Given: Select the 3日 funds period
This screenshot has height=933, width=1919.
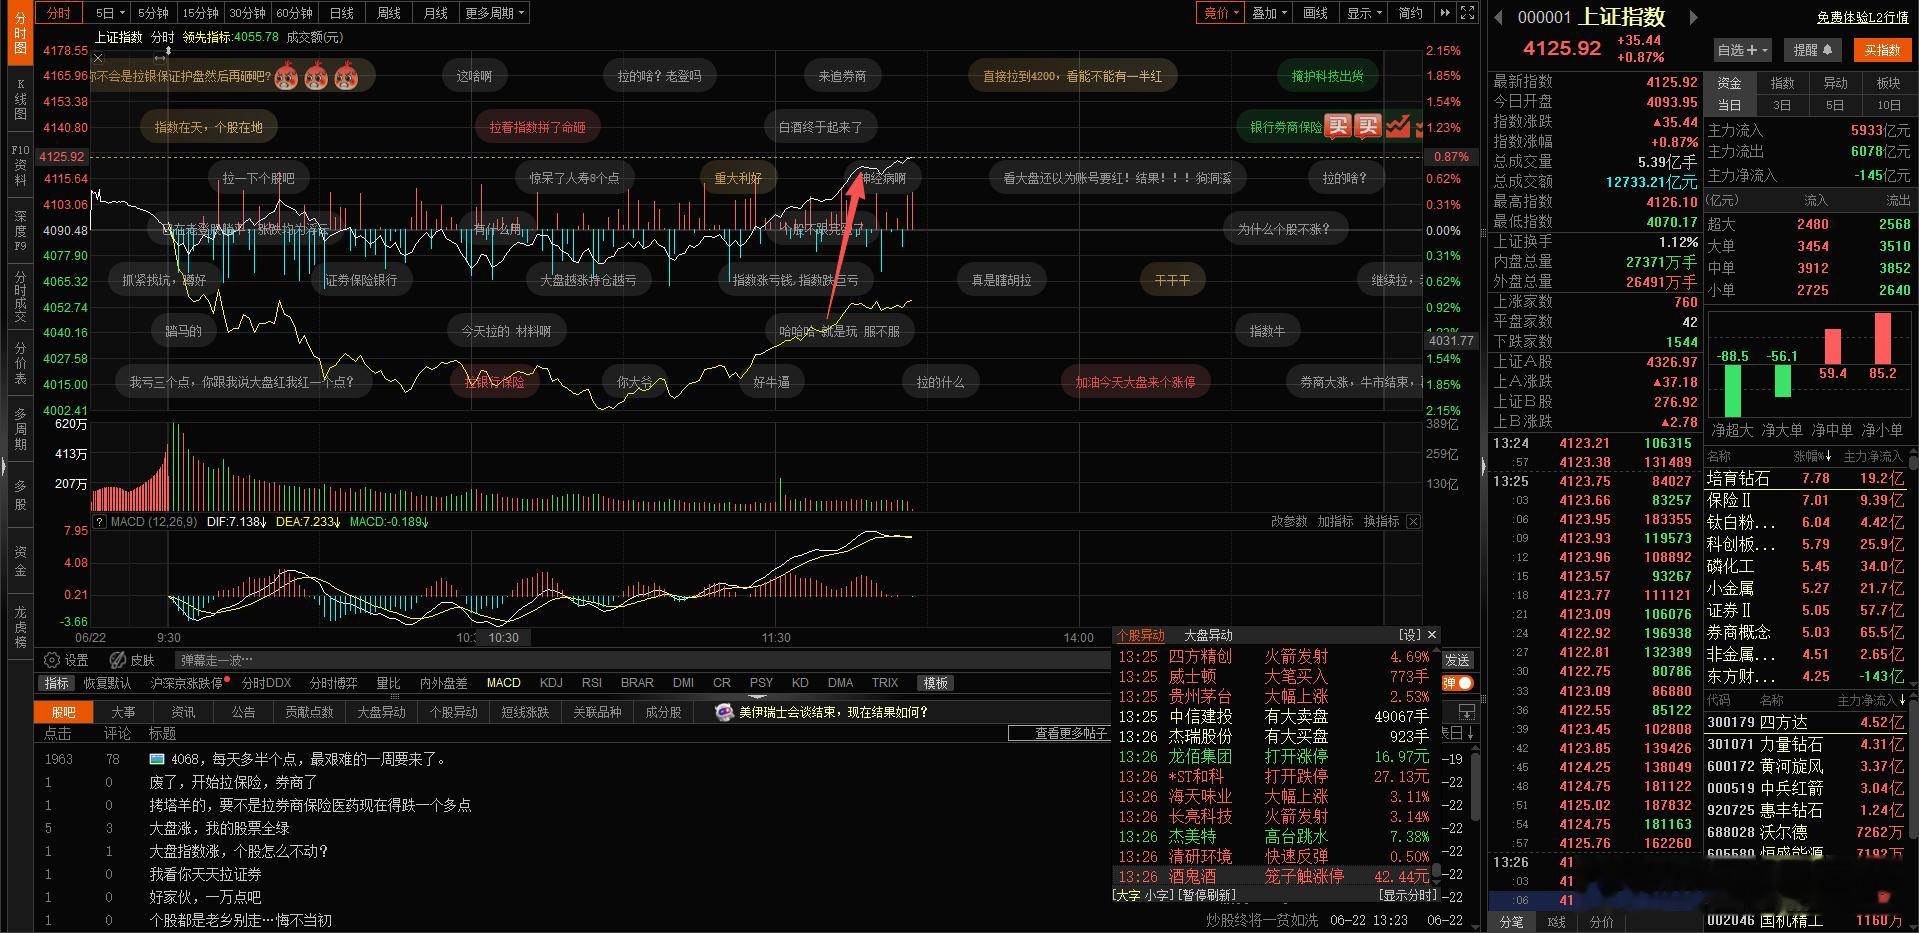Looking at the screenshot, I should click(1781, 105).
